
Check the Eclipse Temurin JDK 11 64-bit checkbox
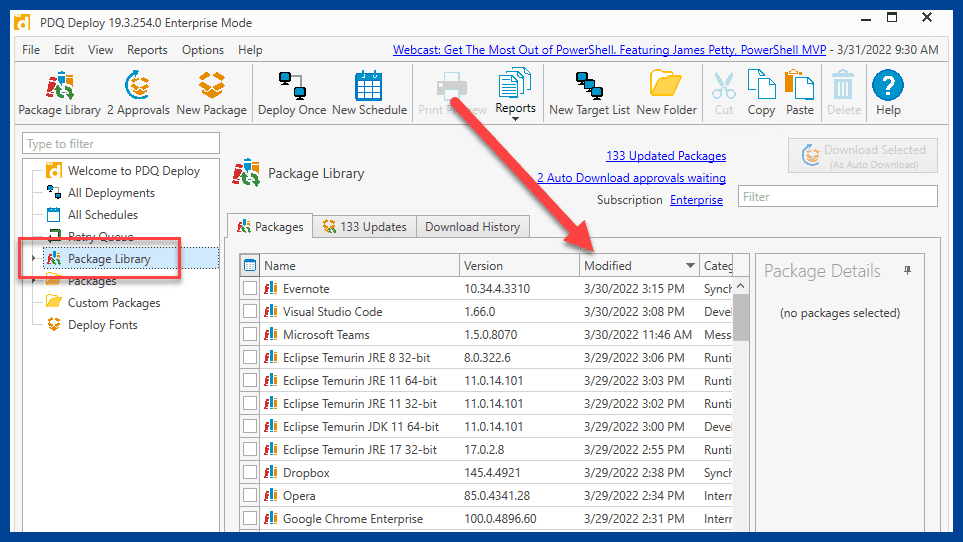tap(249, 426)
